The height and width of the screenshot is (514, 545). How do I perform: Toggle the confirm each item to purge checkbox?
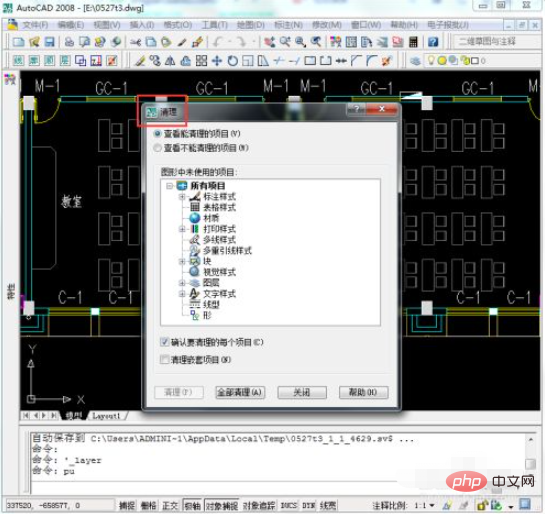164,342
